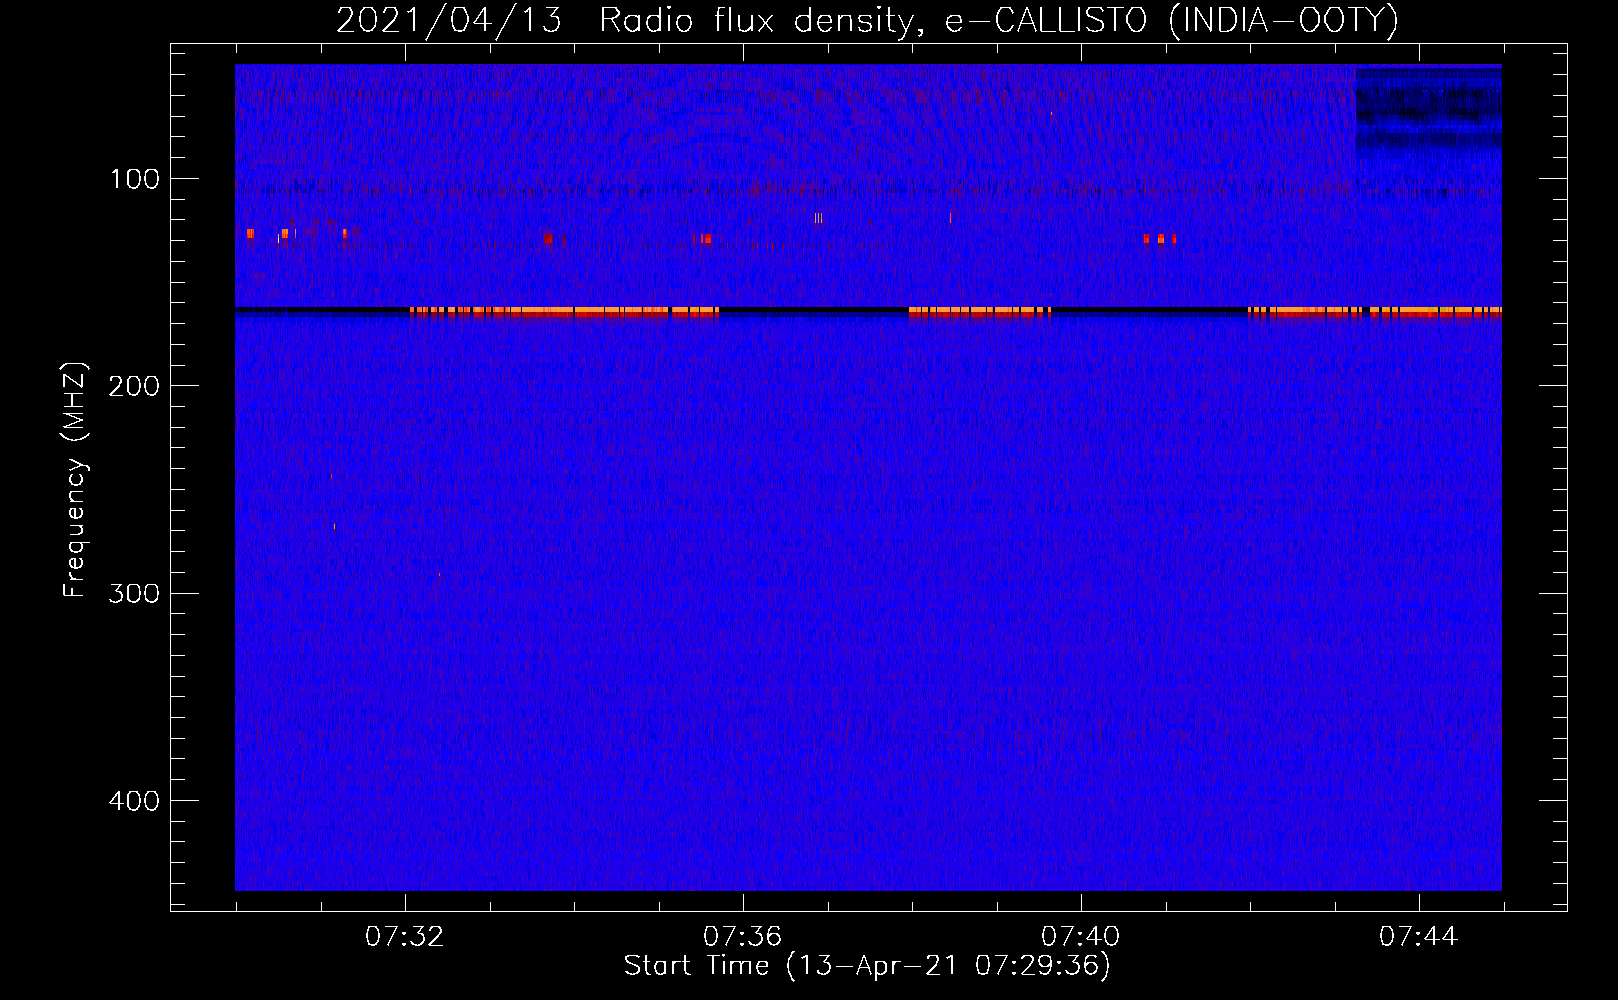Click the dark patch in the spectrogram's upper-right corner
The image size is (1618, 1000).
point(1428,110)
